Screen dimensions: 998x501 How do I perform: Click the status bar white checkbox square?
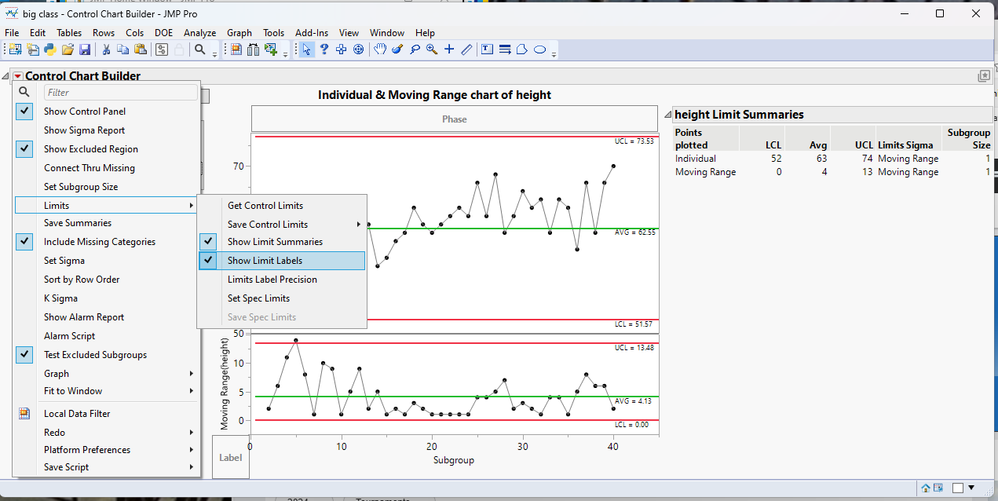pos(958,488)
